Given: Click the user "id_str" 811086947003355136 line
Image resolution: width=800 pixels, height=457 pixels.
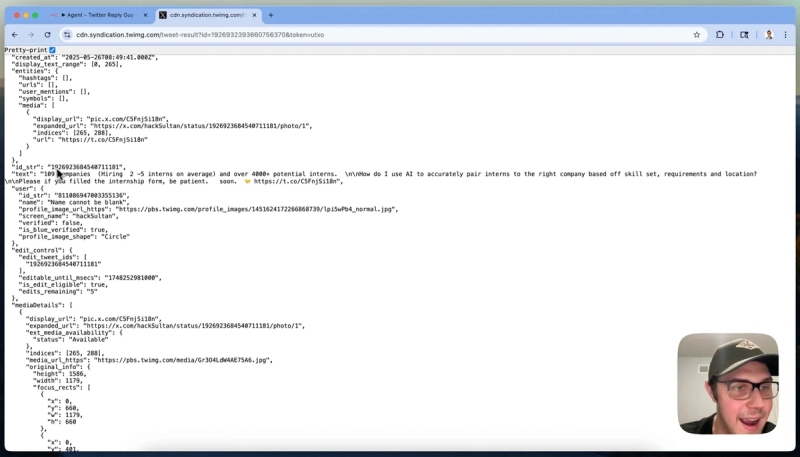Looking at the screenshot, I should 74,196.
